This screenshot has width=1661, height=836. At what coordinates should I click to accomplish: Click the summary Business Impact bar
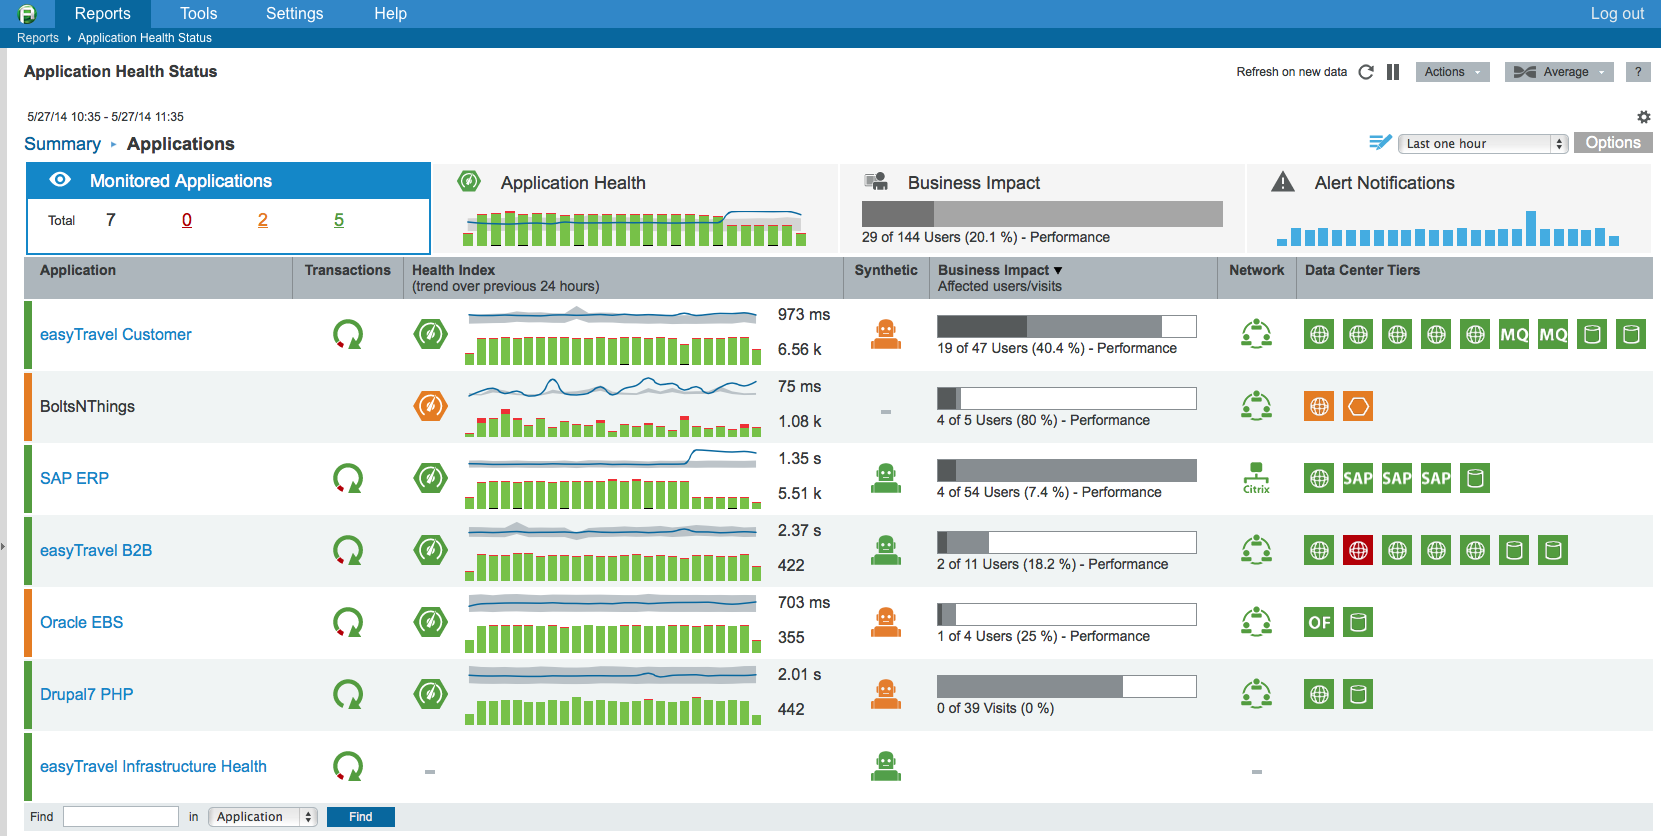(1042, 214)
